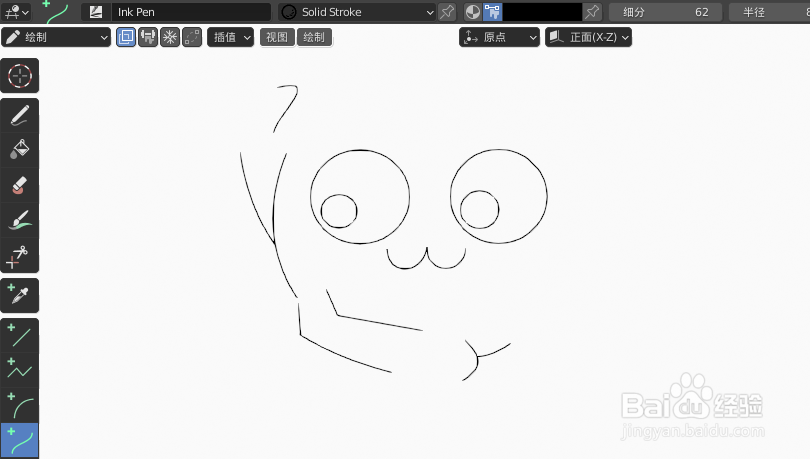810x459 pixels.
Task: Toggle the multiframe dashed-line icon
Action: click(192, 37)
